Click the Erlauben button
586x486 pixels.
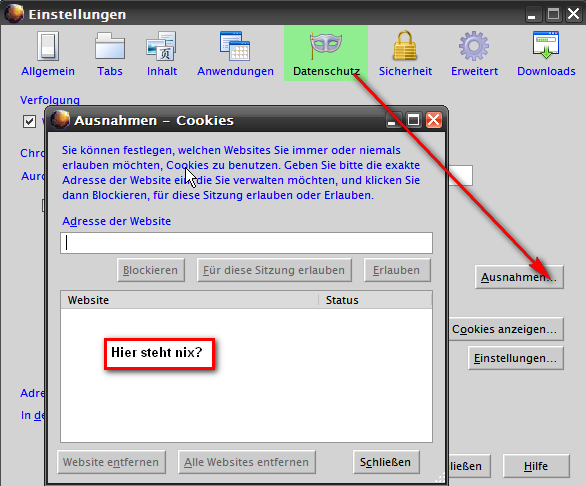point(397,270)
